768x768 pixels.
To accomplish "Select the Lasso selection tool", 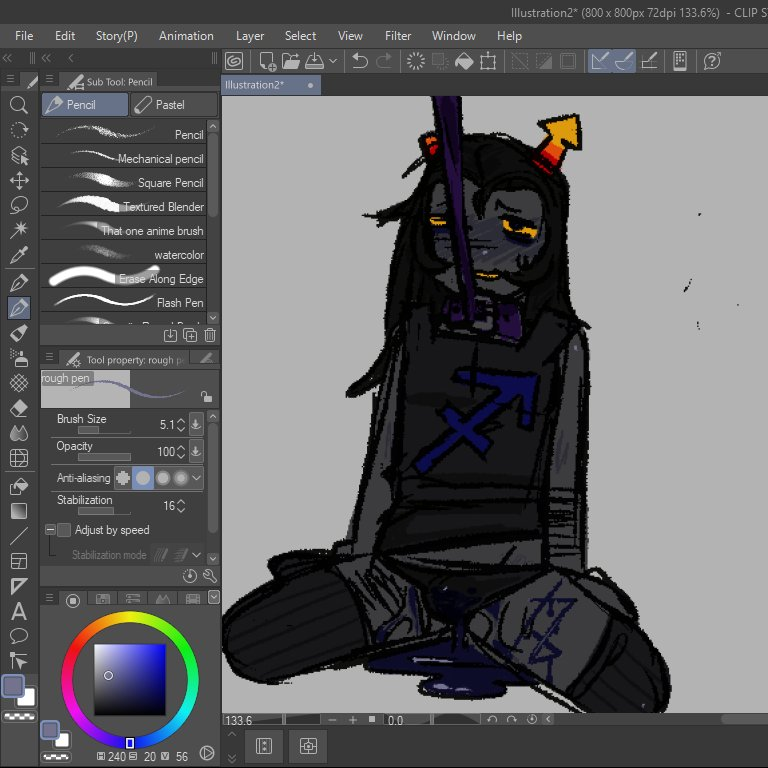I will click(x=19, y=205).
